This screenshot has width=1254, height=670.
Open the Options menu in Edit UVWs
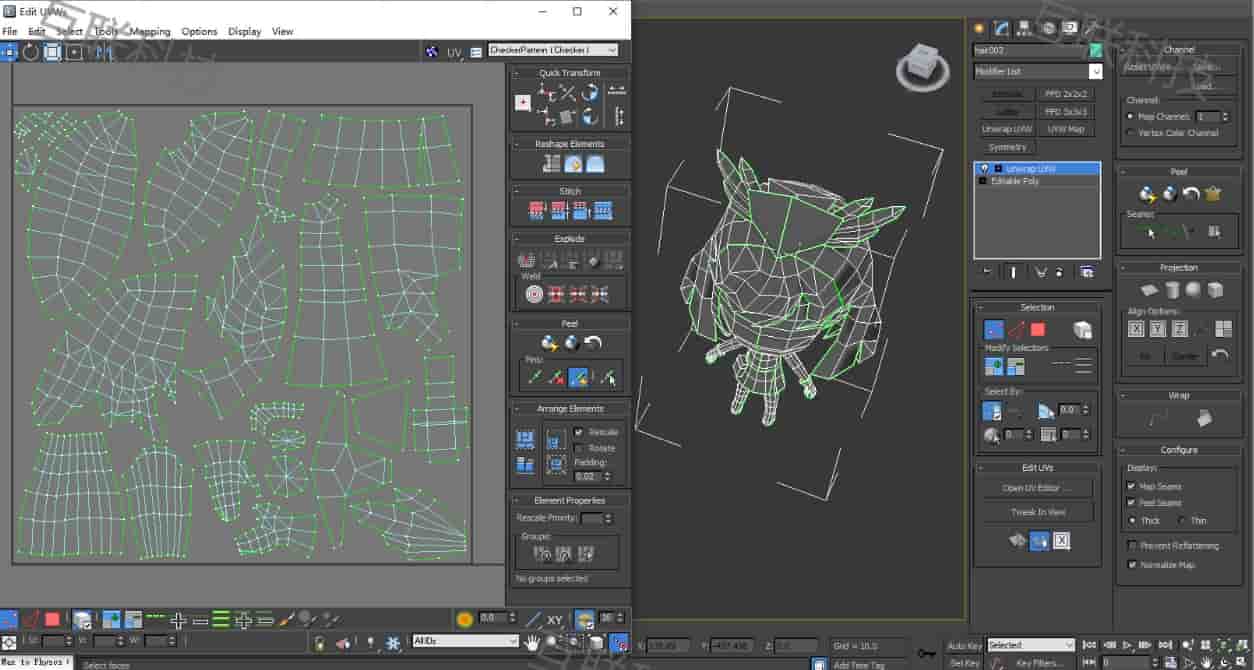point(199,32)
